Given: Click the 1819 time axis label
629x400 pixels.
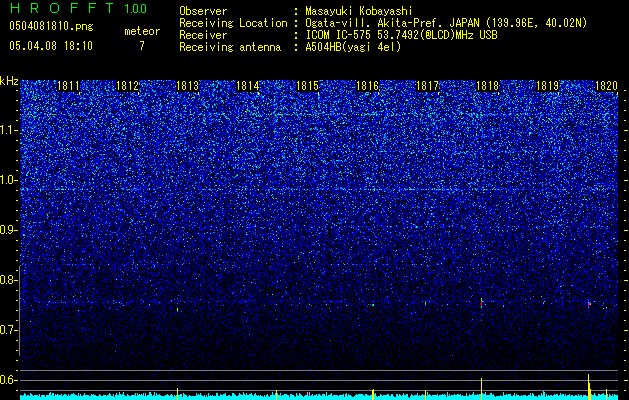Looking at the screenshot, I should coord(547,86).
